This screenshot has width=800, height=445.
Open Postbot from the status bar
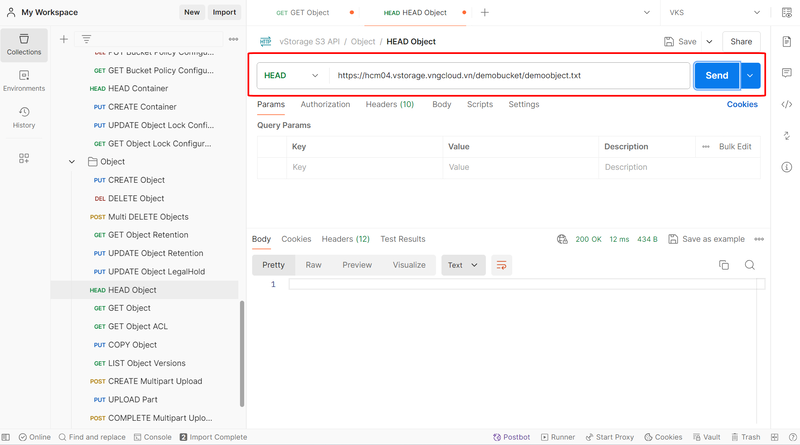pos(511,437)
